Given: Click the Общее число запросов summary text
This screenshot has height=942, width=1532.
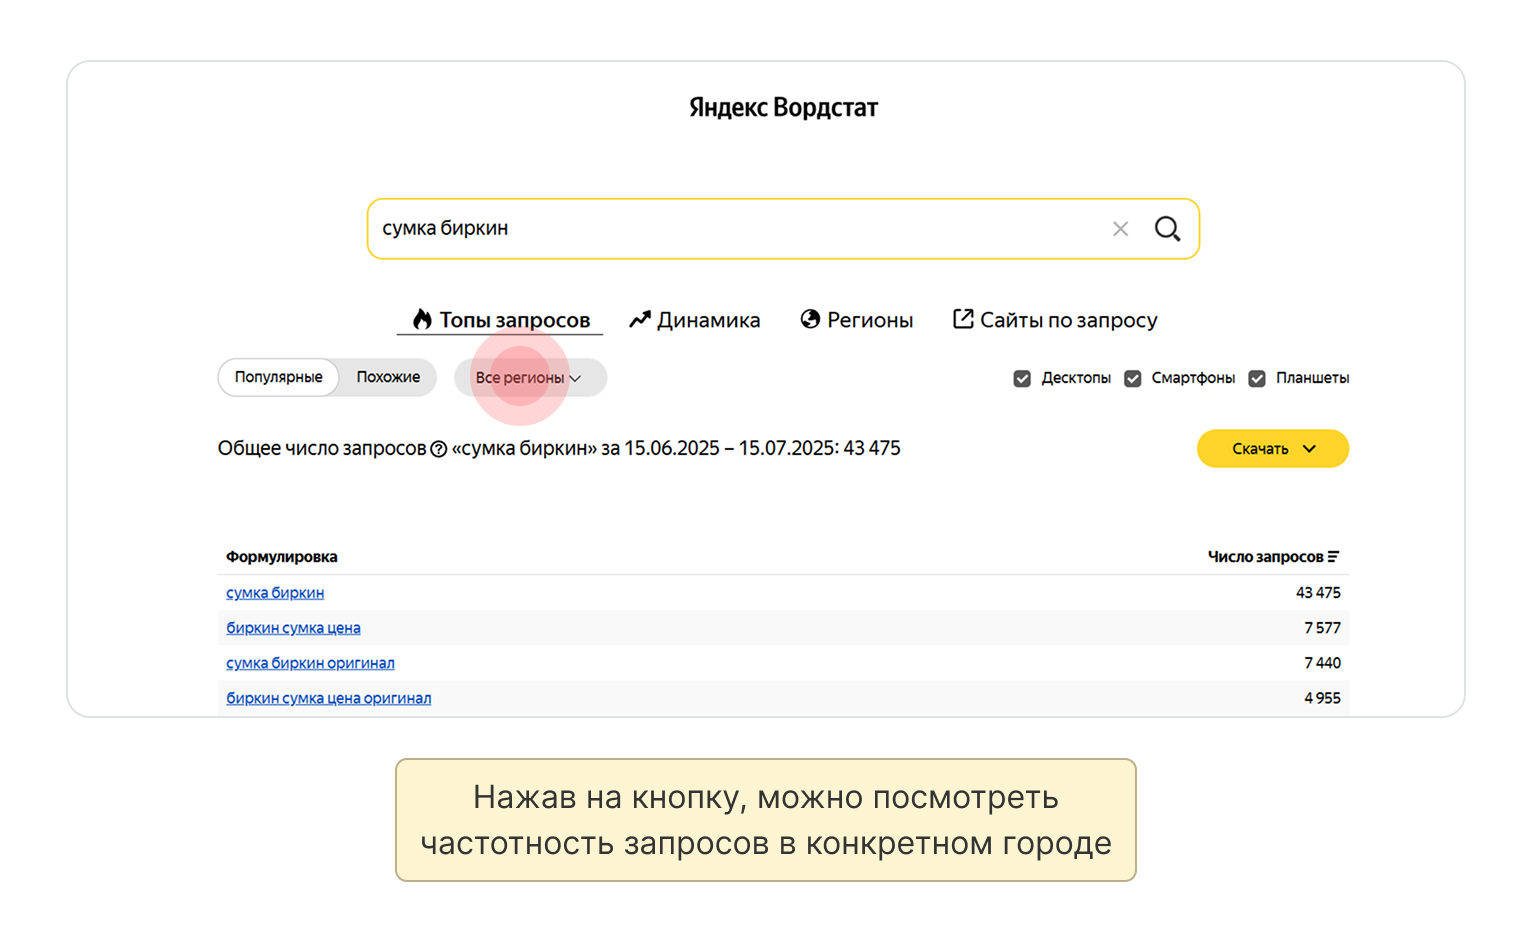Looking at the screenshot, I should pyautogui.click(x=559, y=449).
